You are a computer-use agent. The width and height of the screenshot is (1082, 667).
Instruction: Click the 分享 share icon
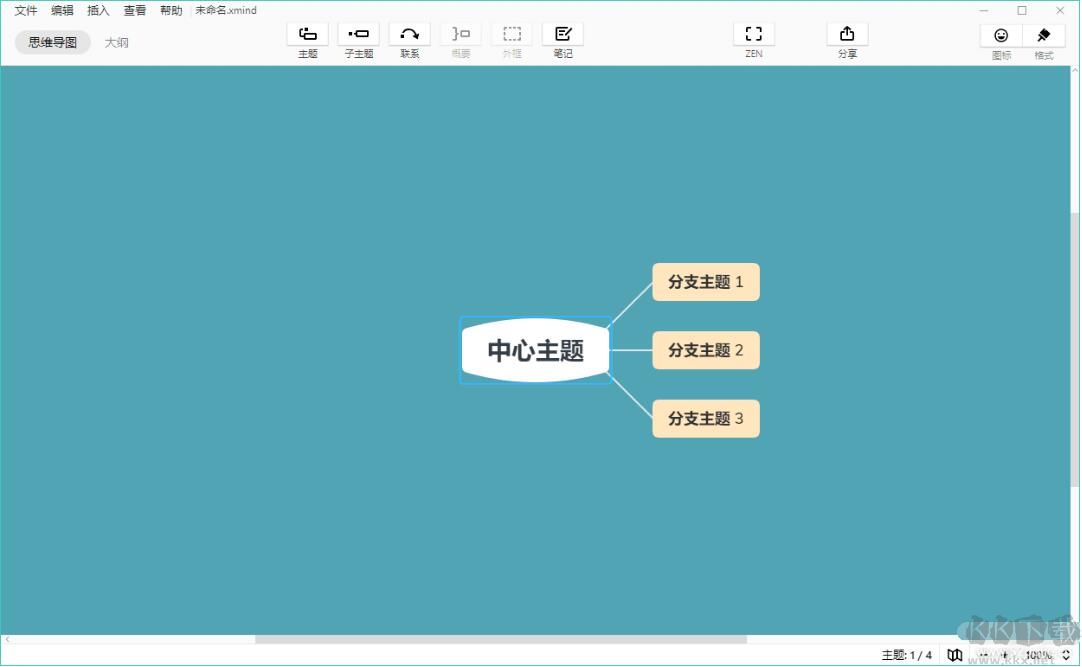coord(847,34)
